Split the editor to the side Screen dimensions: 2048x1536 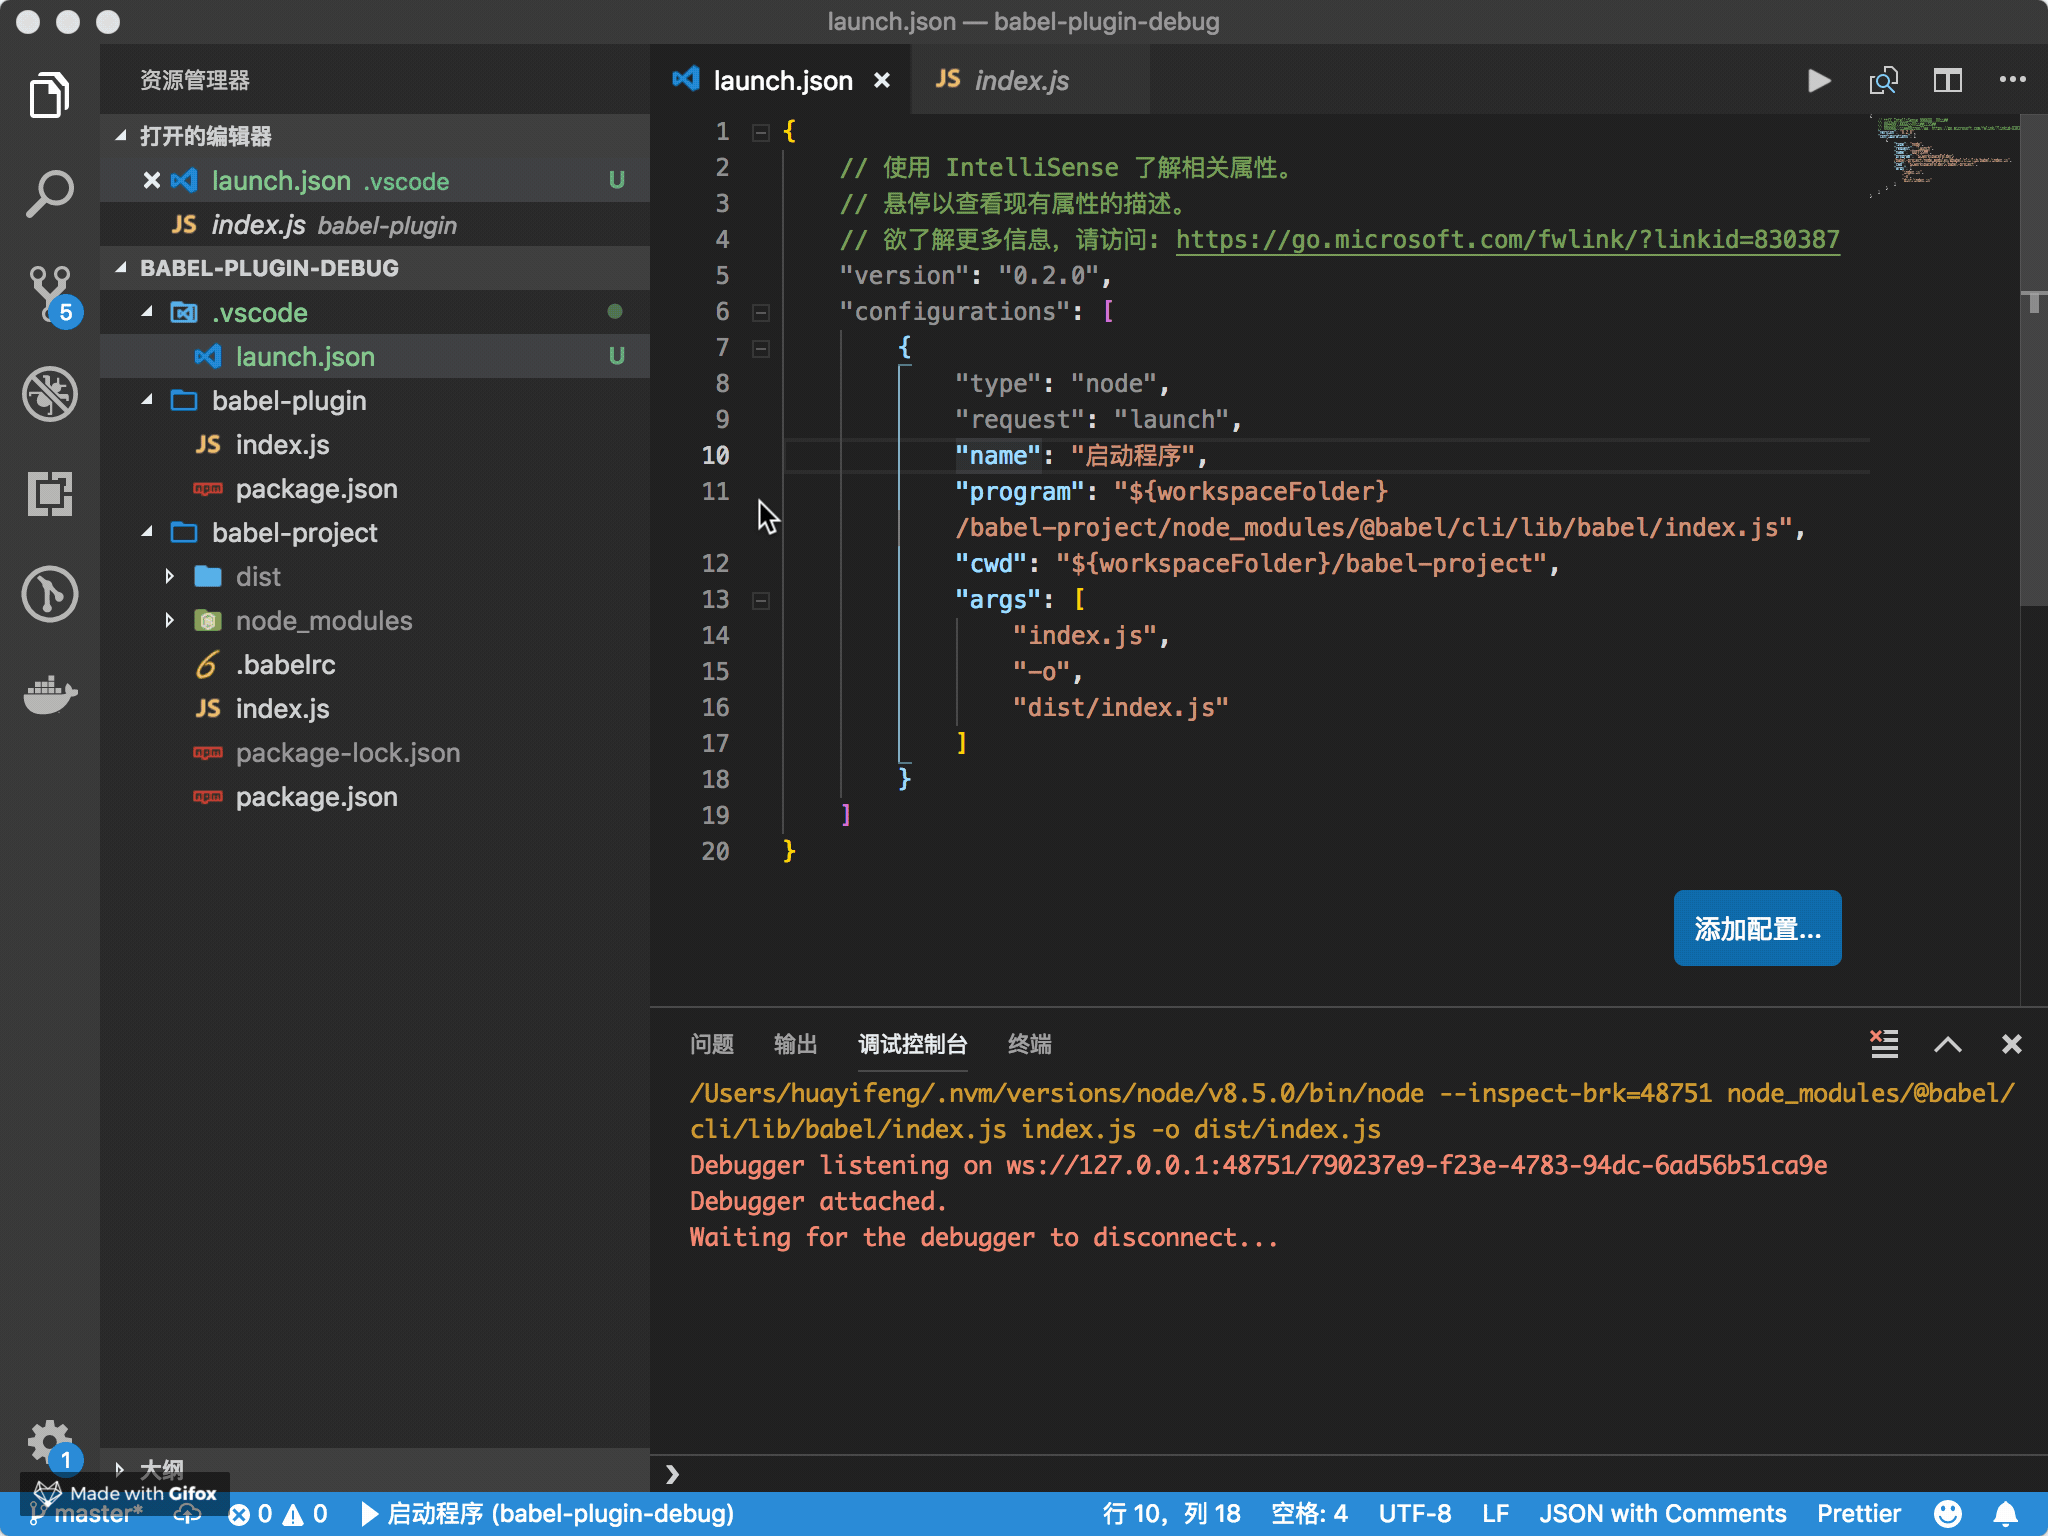[1947, 80]
